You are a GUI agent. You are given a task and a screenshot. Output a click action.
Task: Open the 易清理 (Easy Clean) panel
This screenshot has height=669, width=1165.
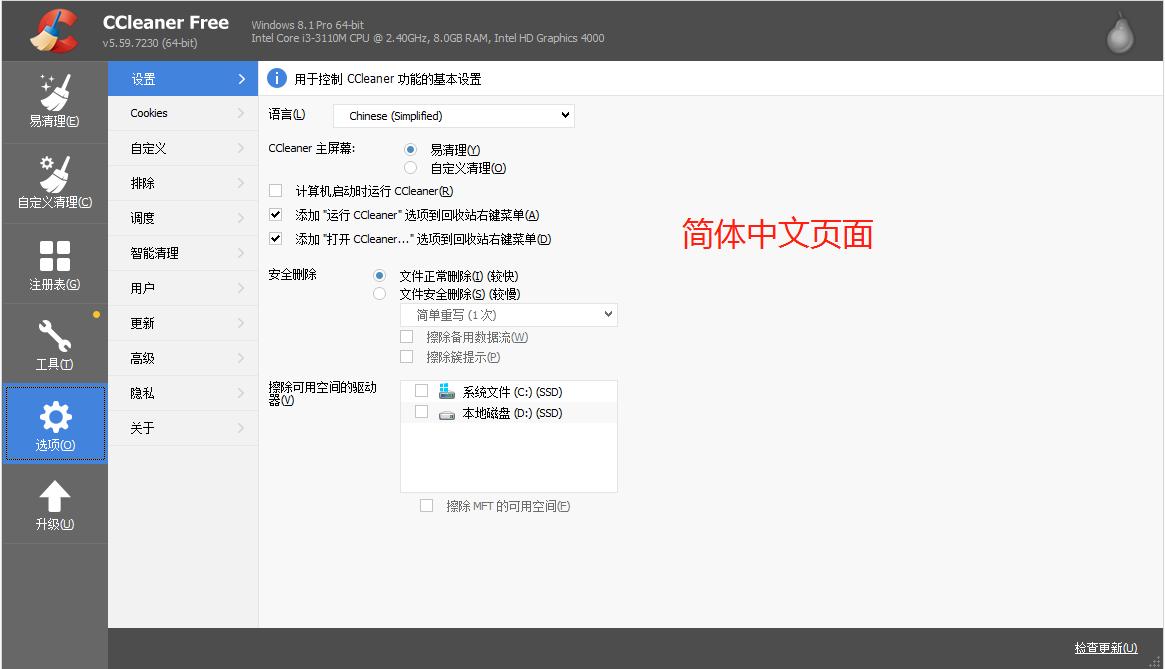point(55,100)
